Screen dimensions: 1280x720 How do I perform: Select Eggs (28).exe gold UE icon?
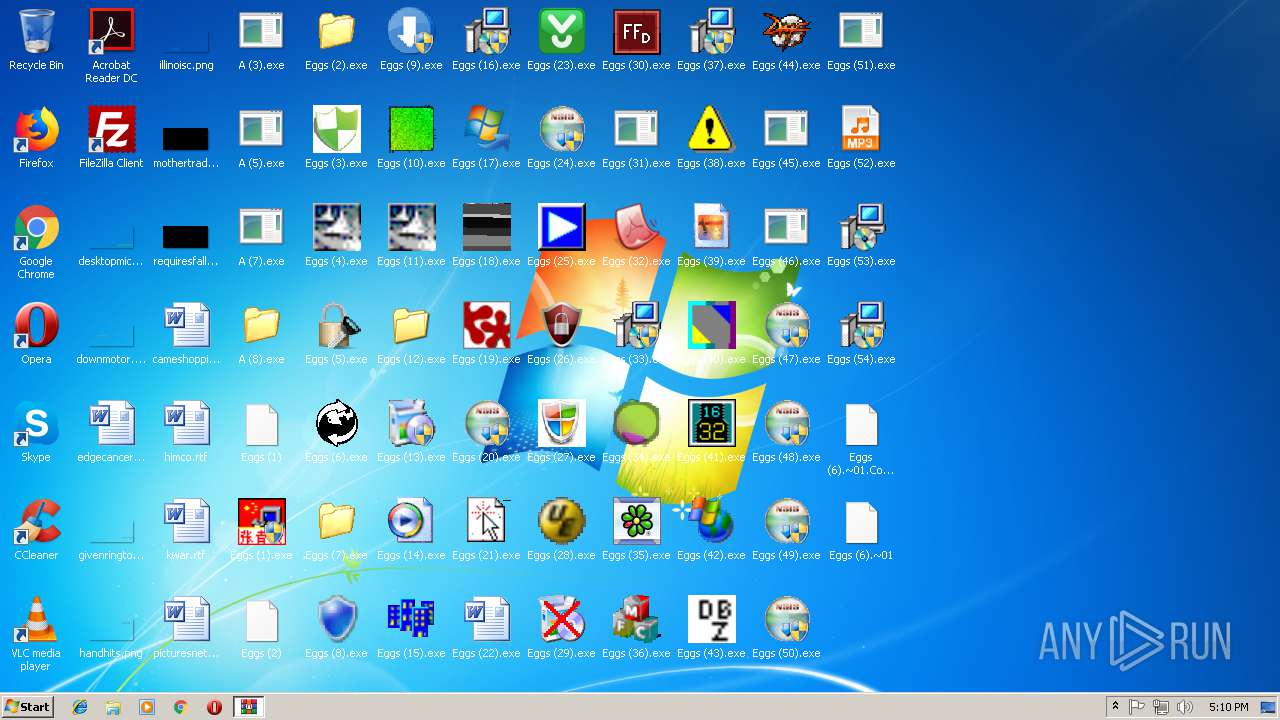(561, 530)
